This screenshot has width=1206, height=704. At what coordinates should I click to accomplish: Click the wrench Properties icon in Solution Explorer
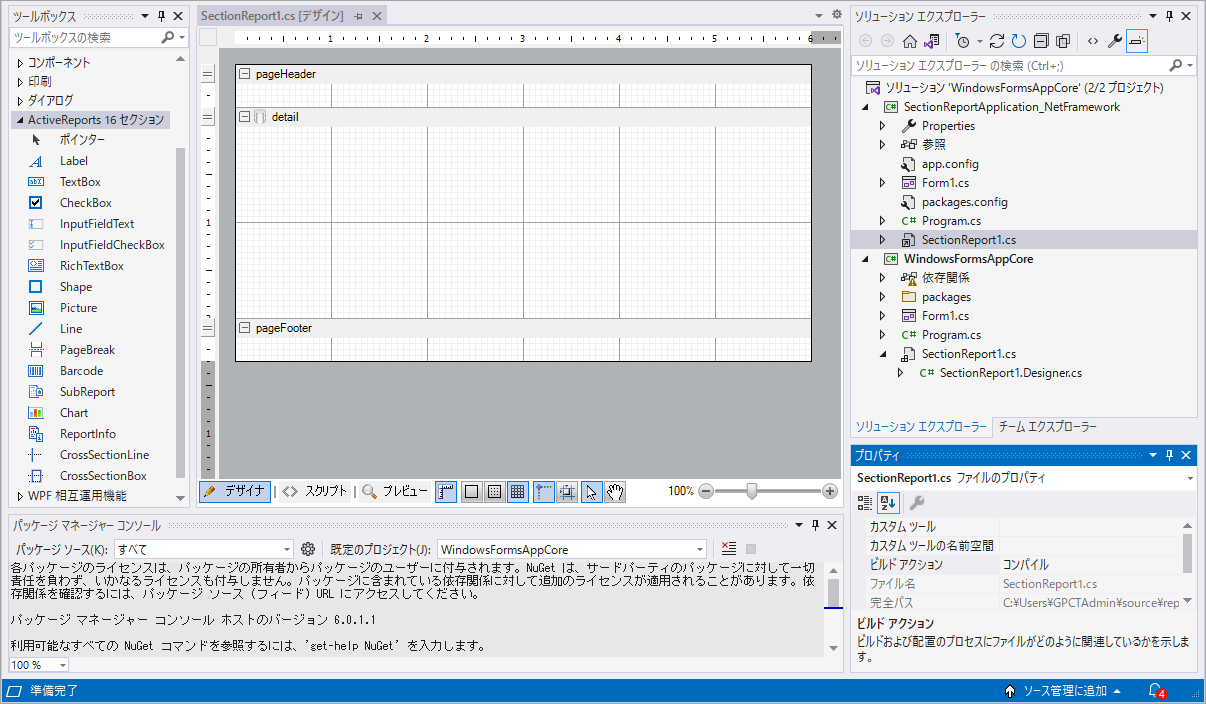[1114, 41]
